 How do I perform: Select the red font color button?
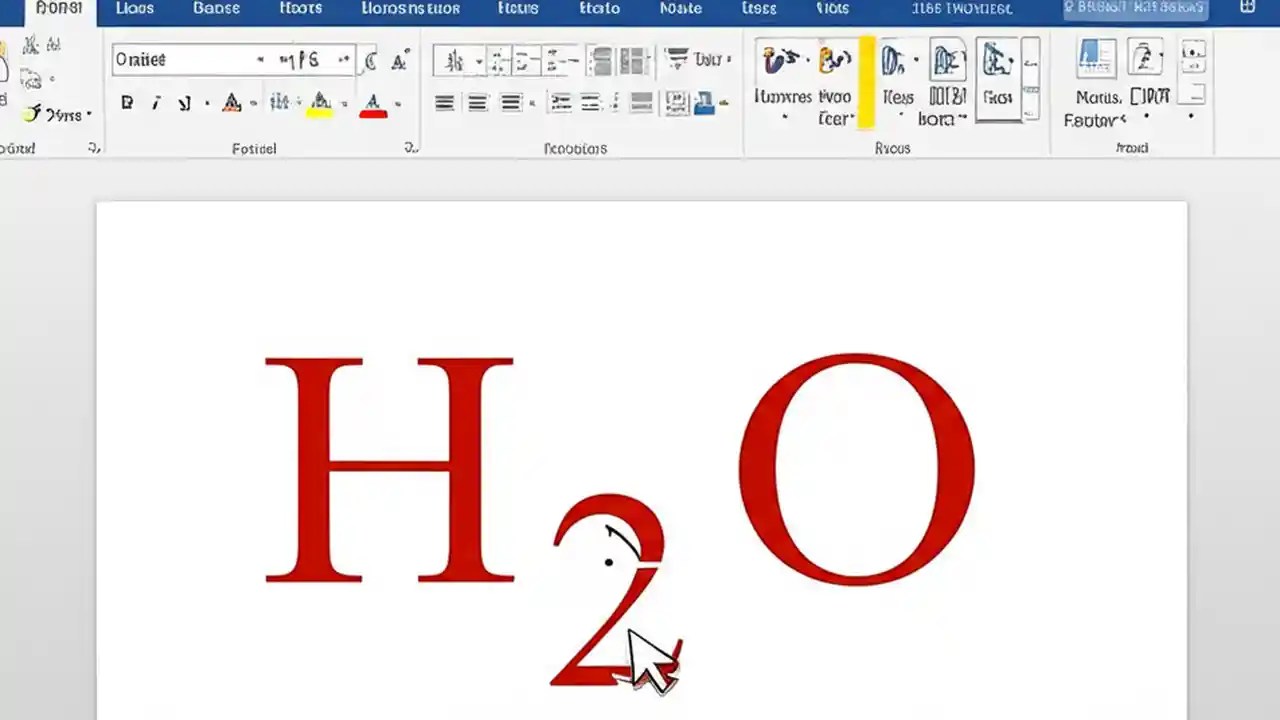(x=373, y=102)
